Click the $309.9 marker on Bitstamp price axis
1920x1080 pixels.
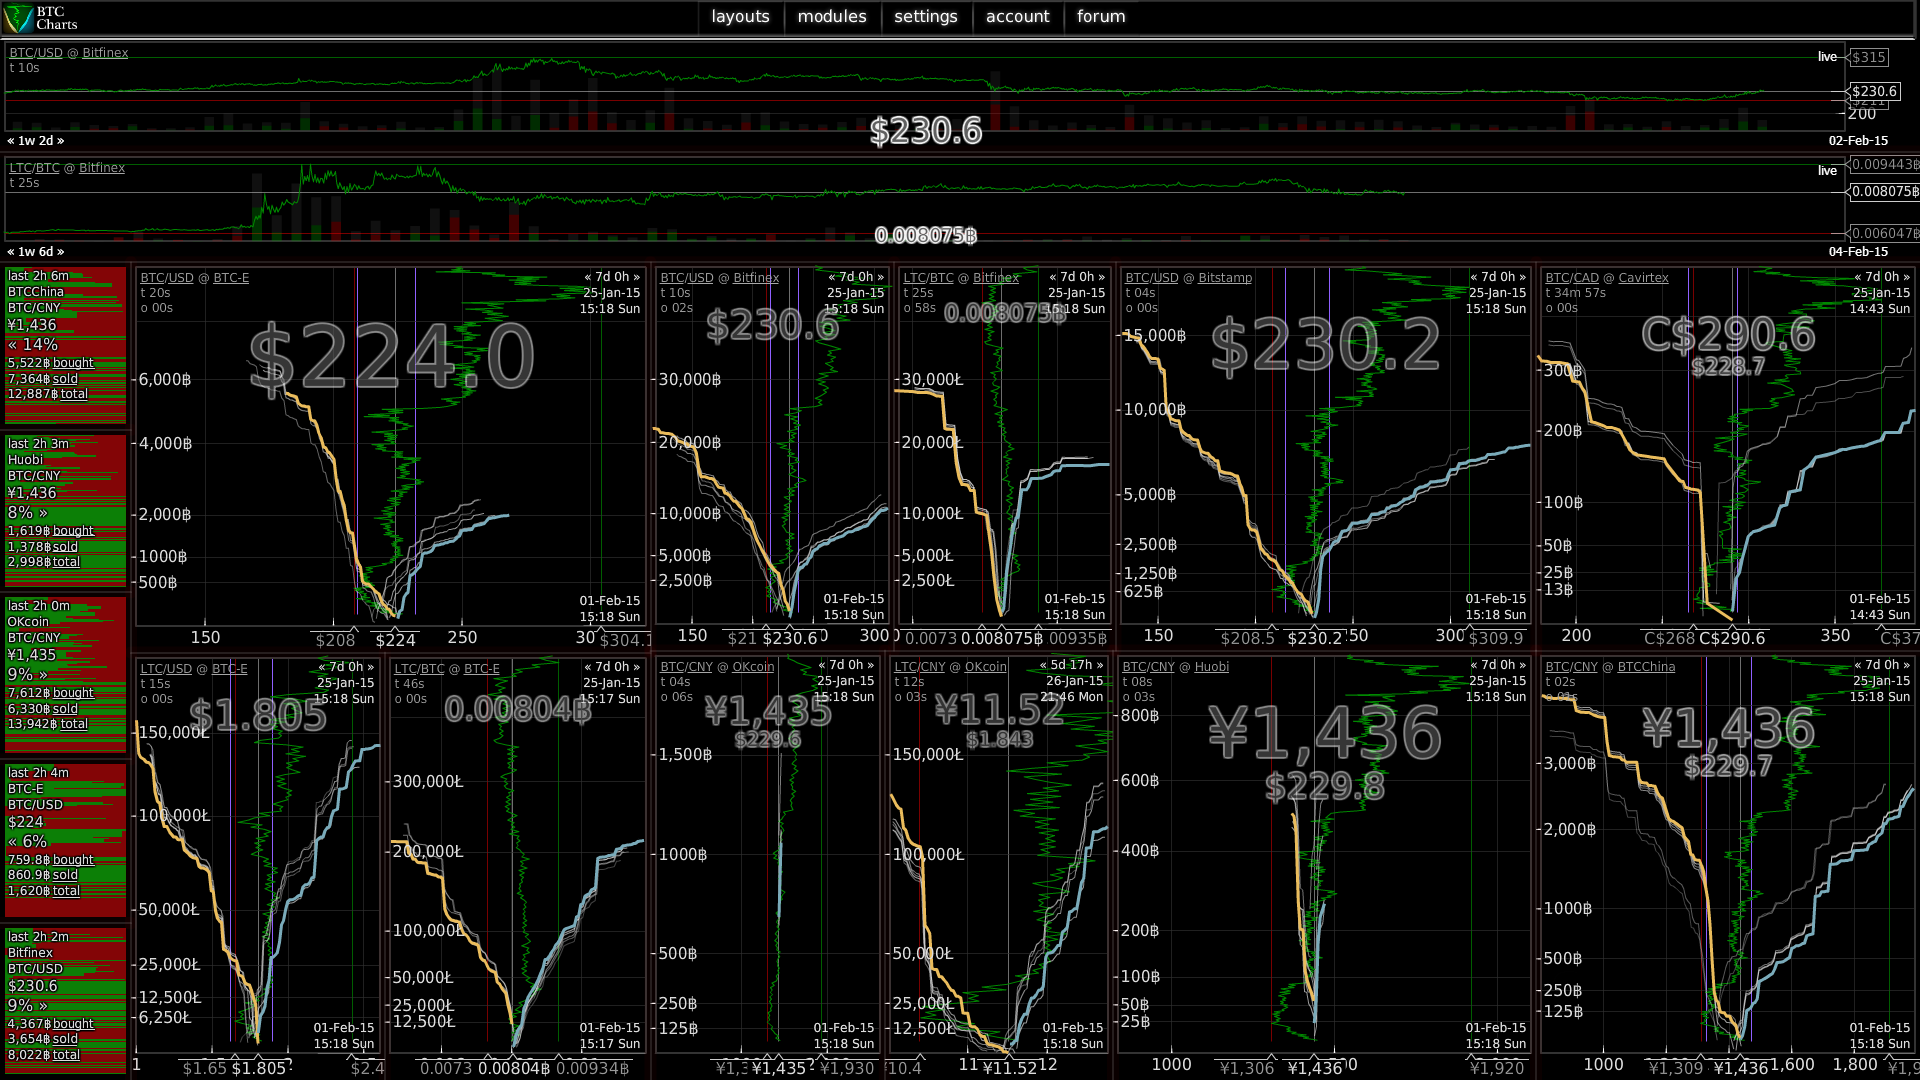click(x=1496, y=638)
